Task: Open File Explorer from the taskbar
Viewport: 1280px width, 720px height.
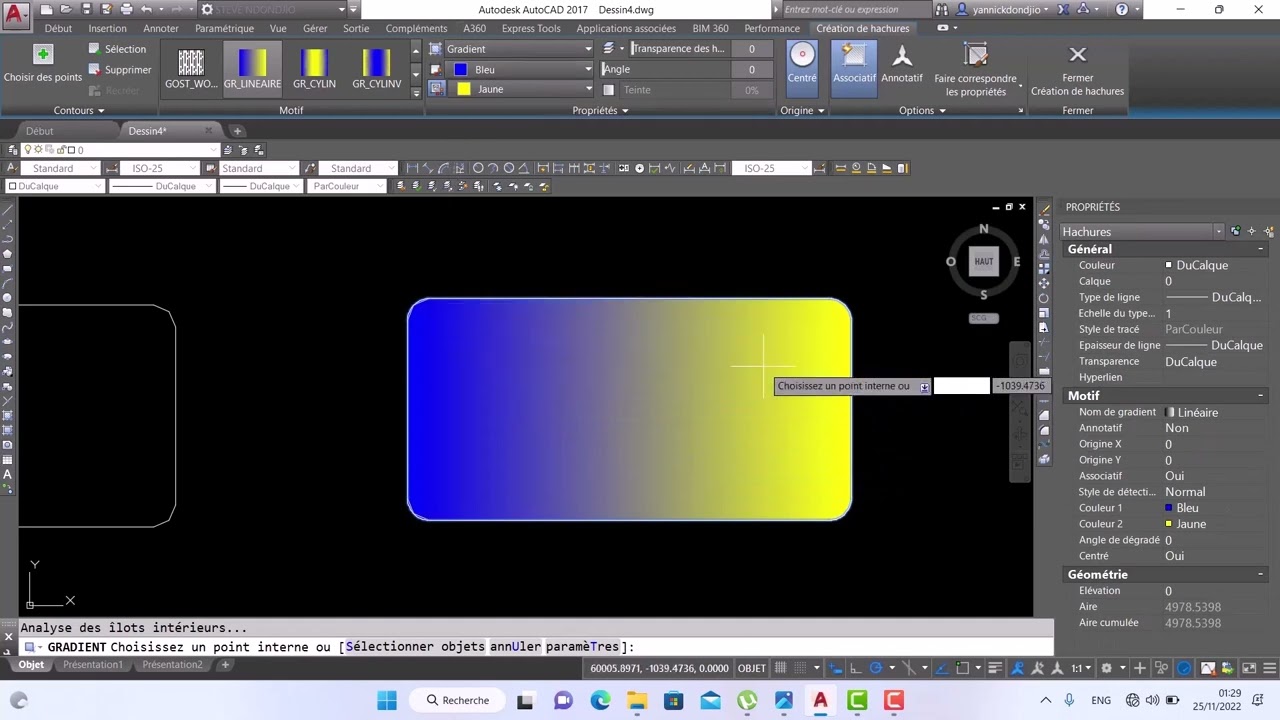Action: tap(636, 700)
